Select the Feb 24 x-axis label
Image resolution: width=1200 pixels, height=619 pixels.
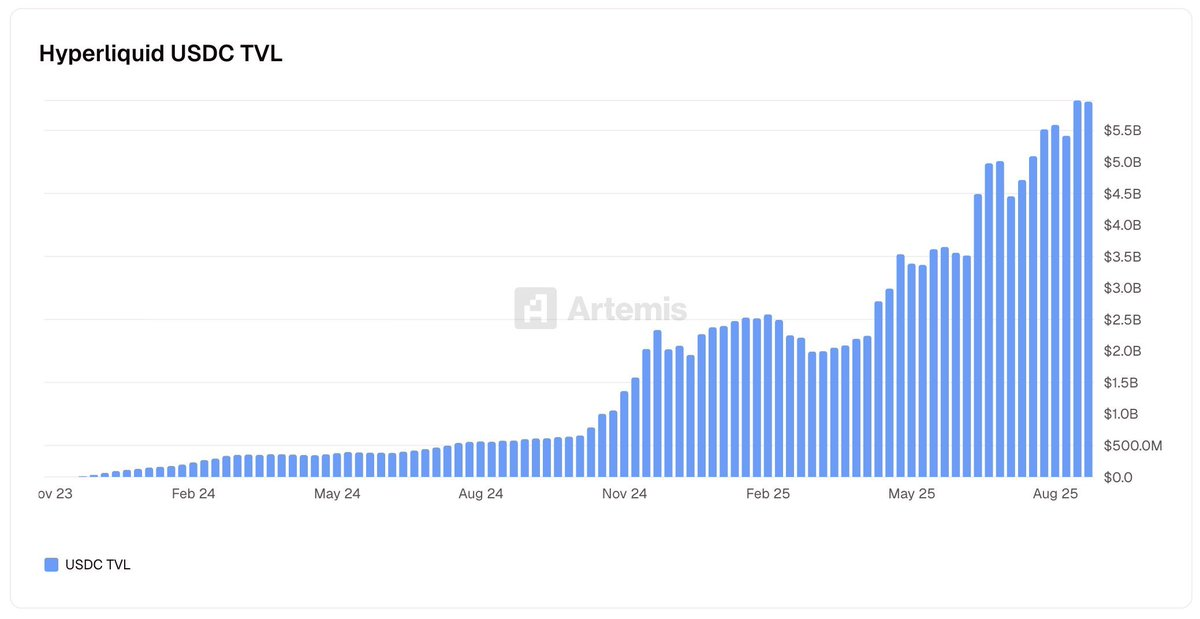tap(193, 494)
